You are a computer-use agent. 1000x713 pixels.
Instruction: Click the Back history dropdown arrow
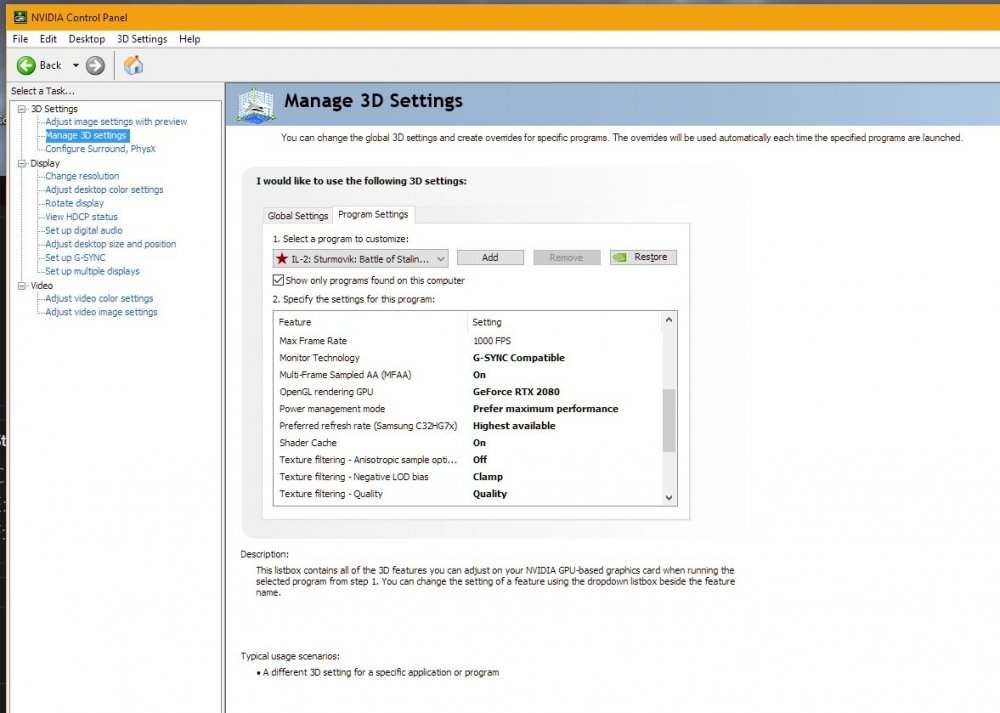coord(75,66)
